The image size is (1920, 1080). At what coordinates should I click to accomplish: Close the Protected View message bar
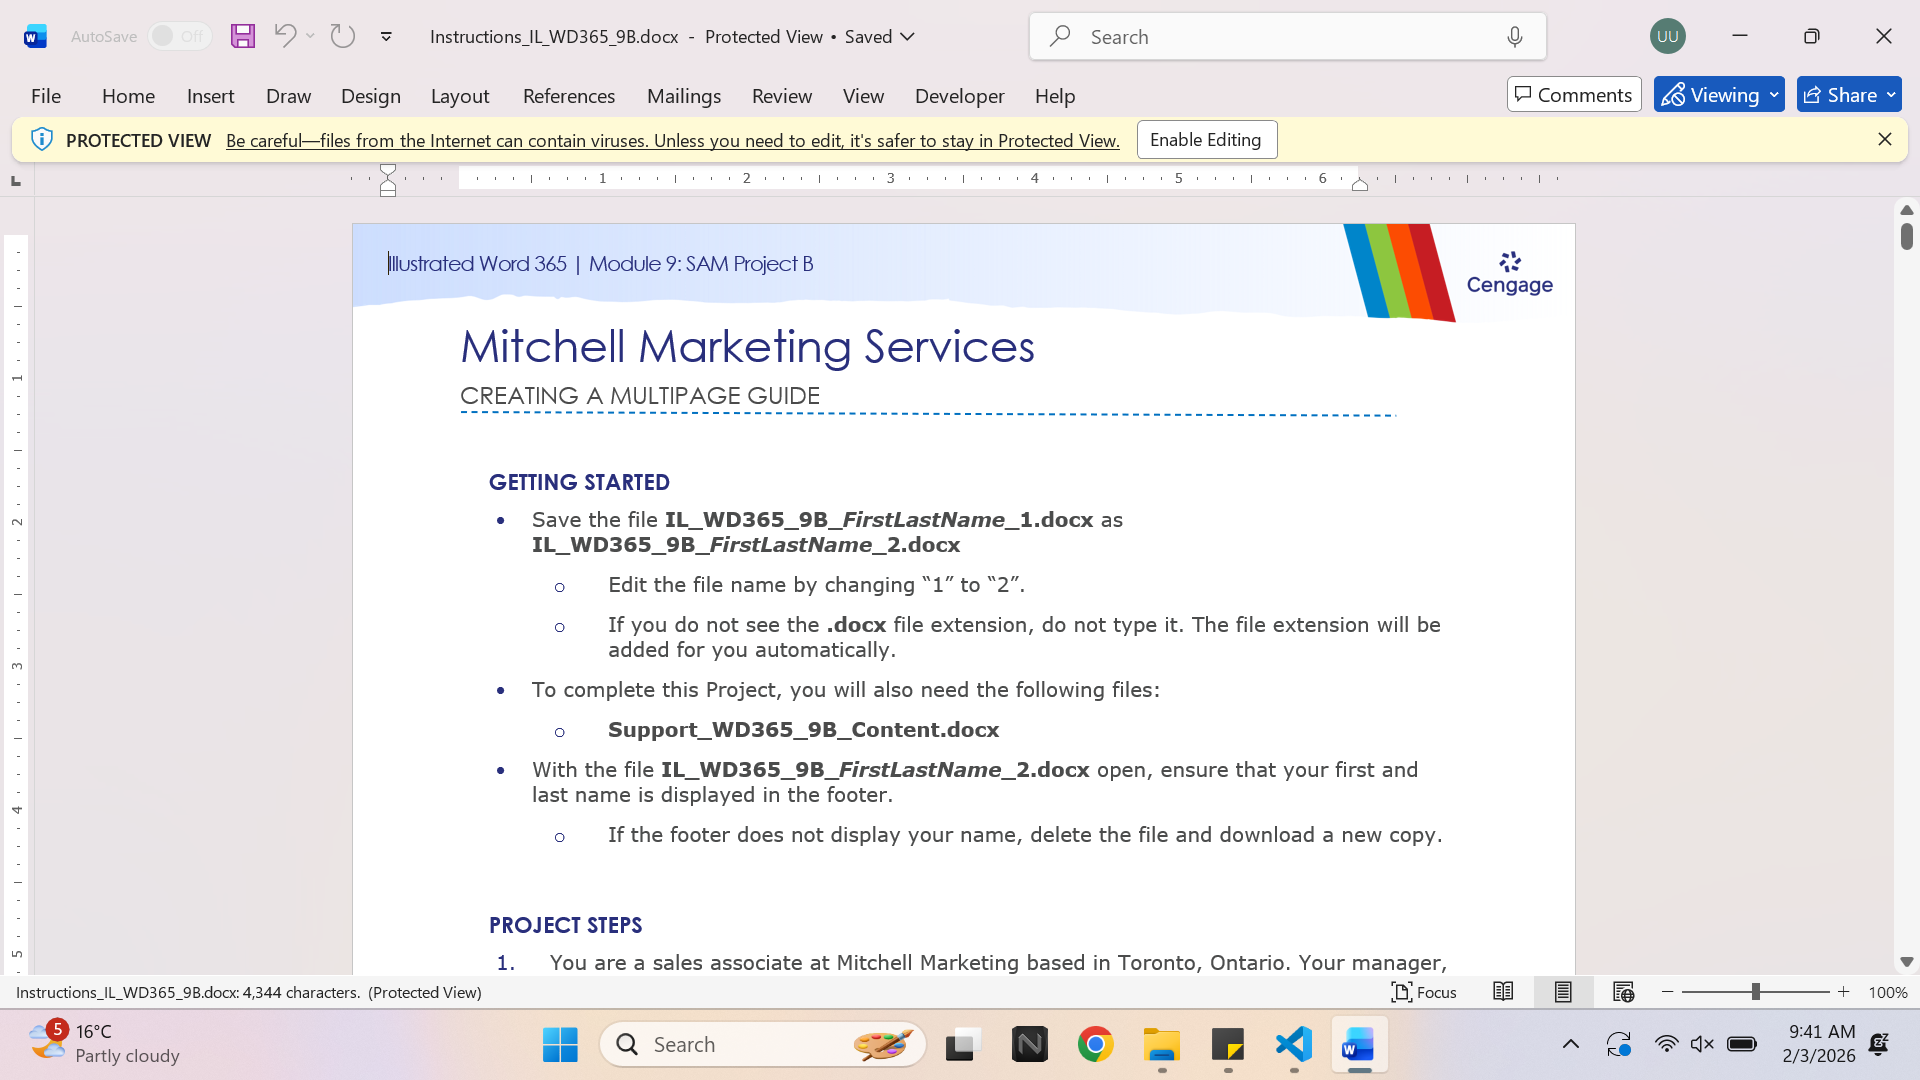pyautogui.click(x=1885, y=140)
